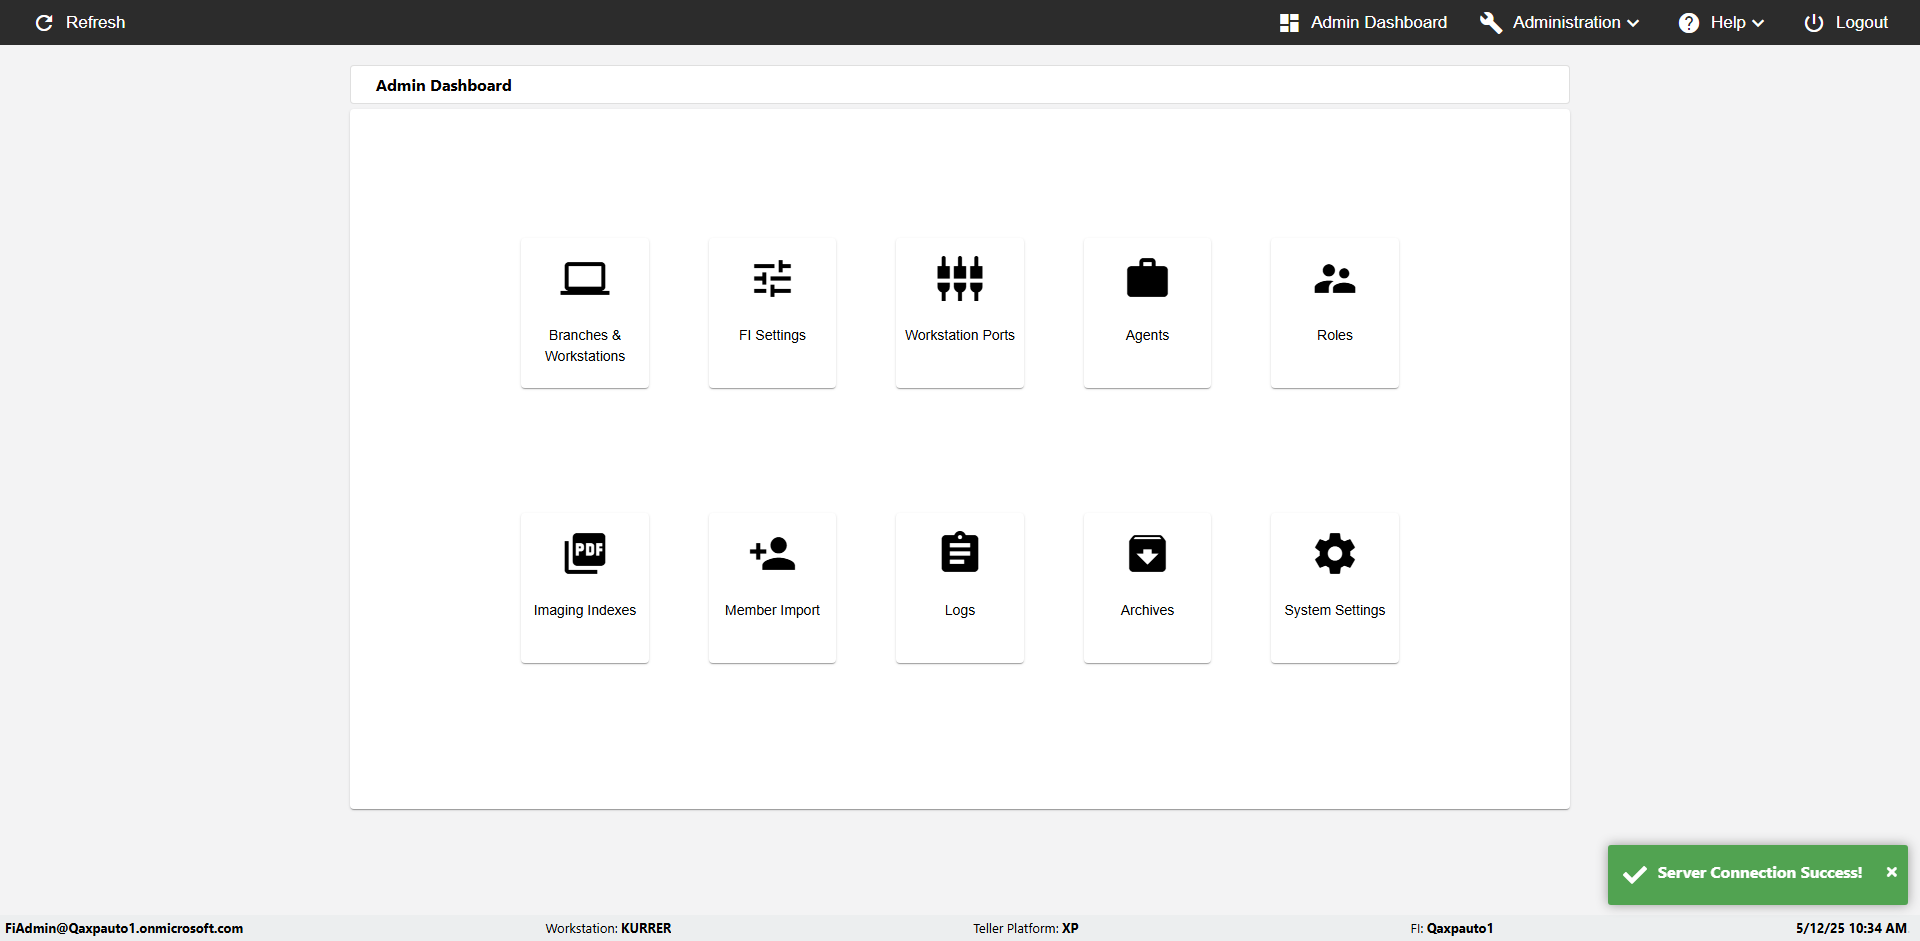Open the Workstation Ports plug icon

(960, 278)
